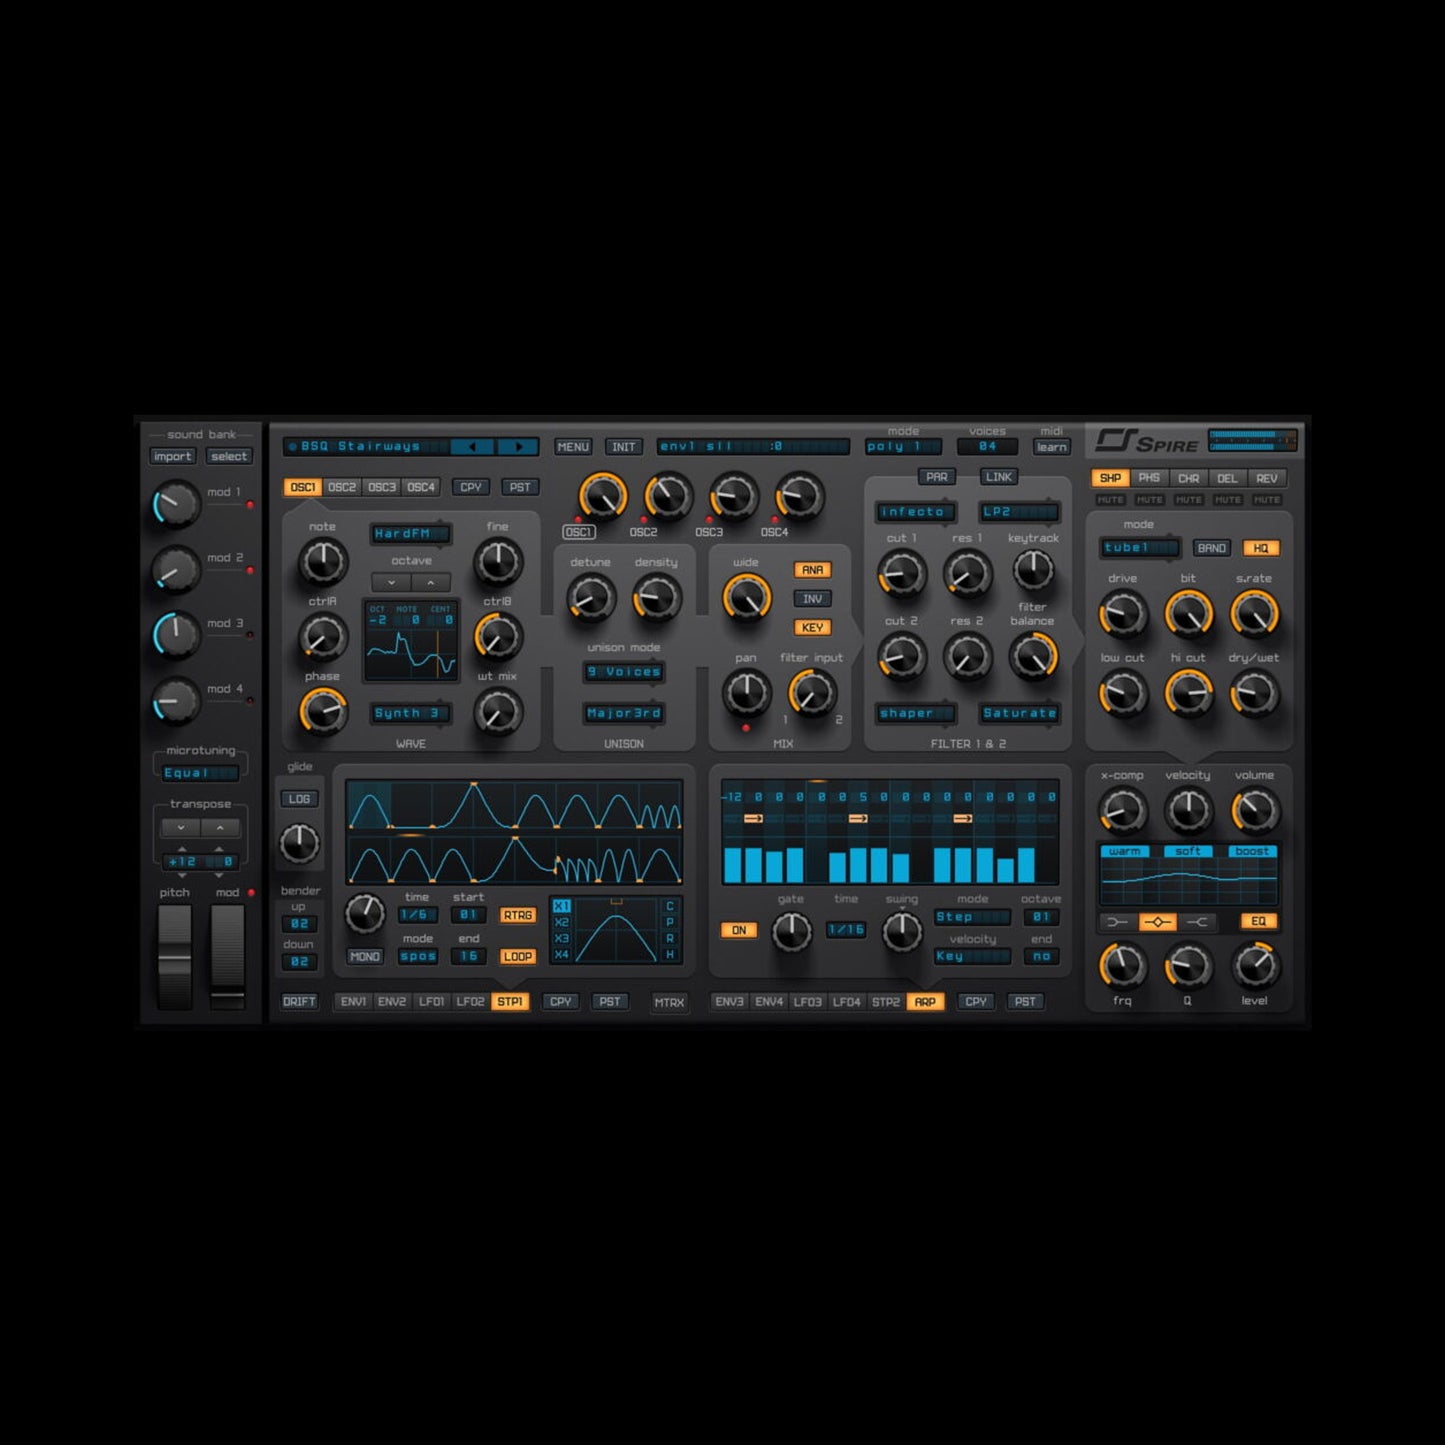Toggle the INV mix switch
This screenshot has height=1445, width=1445.
pyautogui.click(x=812, y=599)
